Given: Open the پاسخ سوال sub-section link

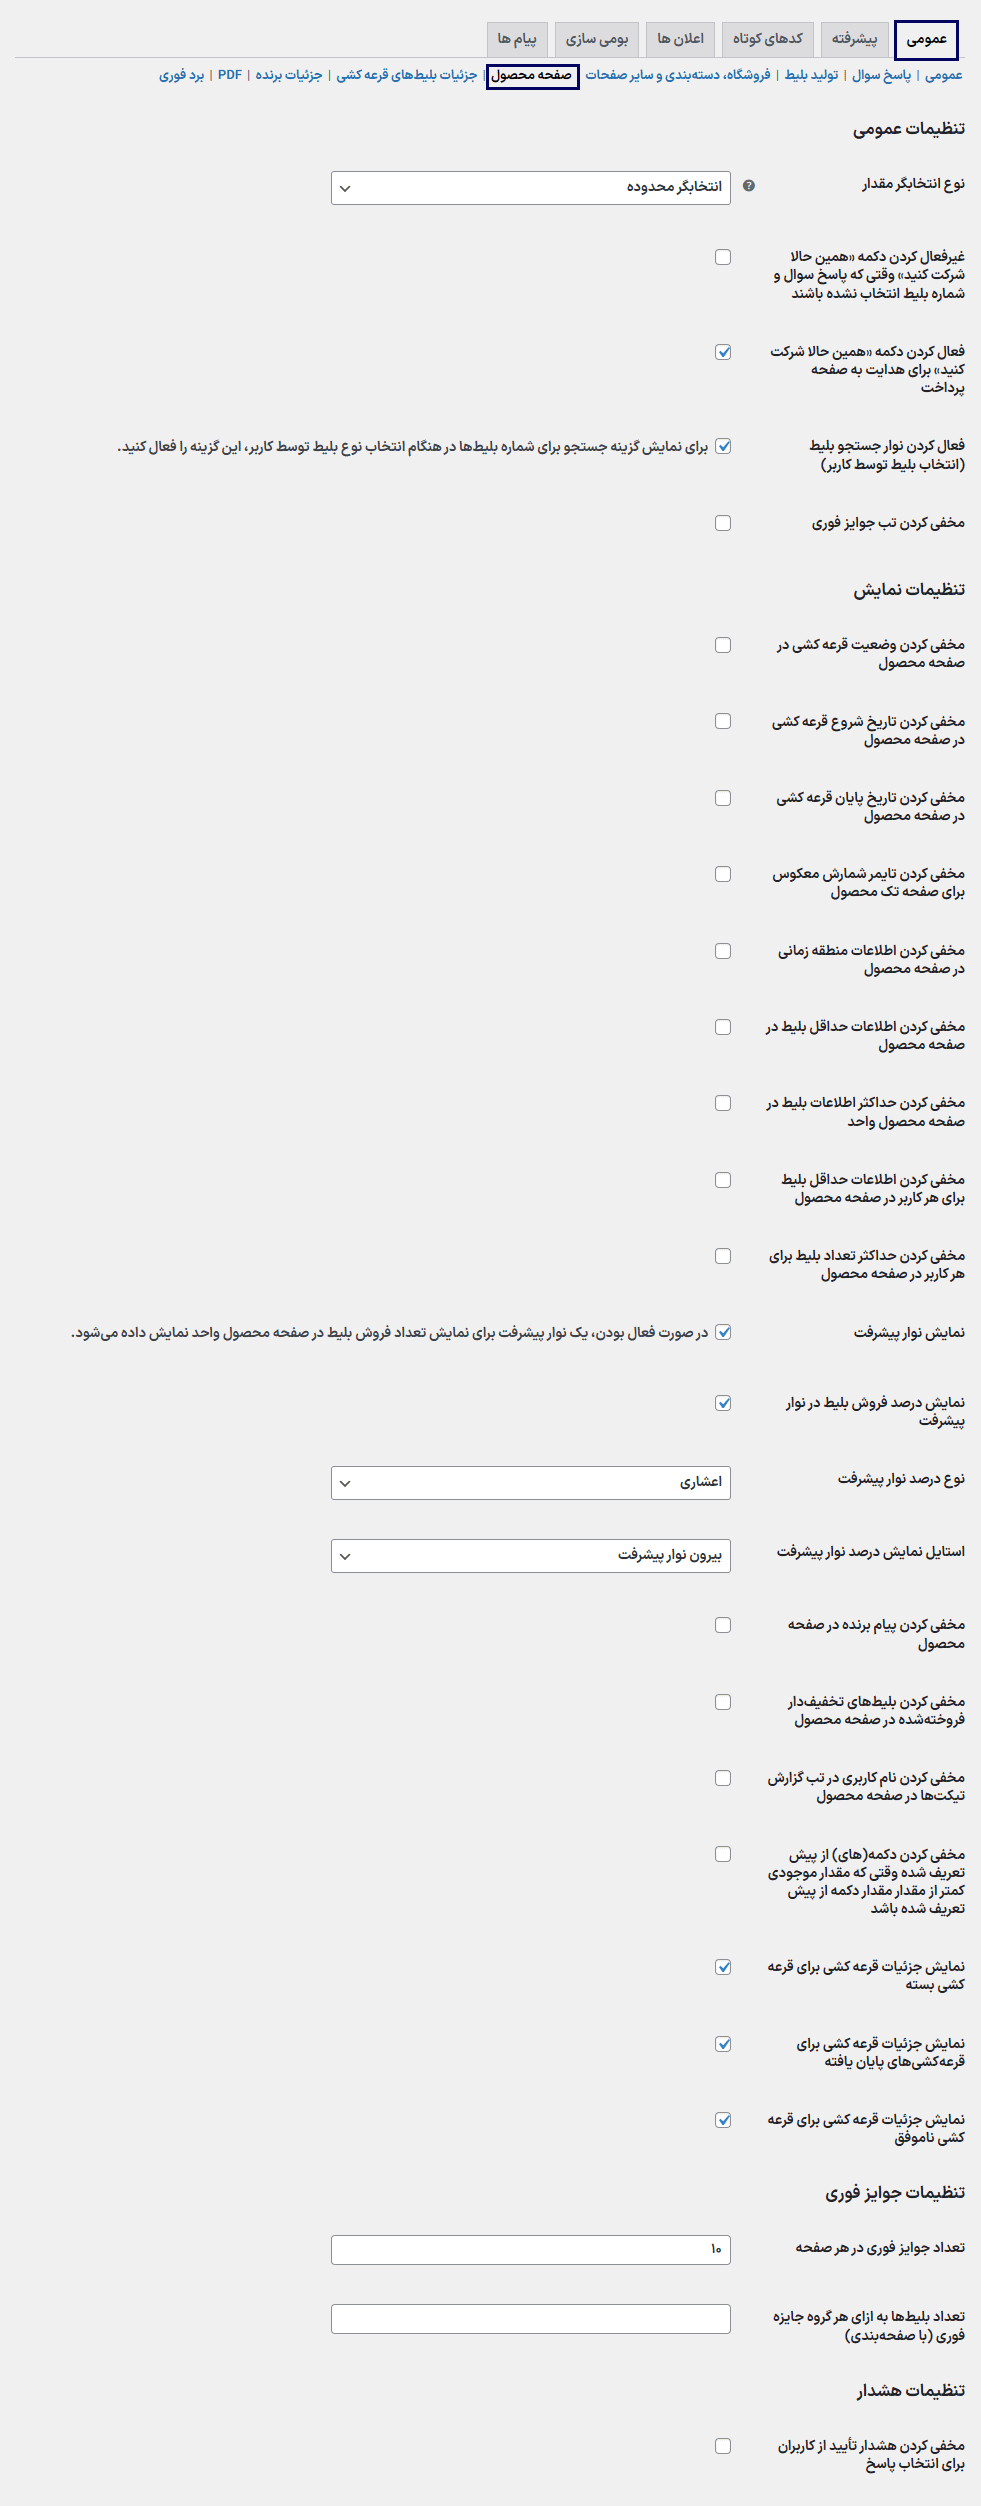Looking at the screenshot, I should [x=881, y=75].
